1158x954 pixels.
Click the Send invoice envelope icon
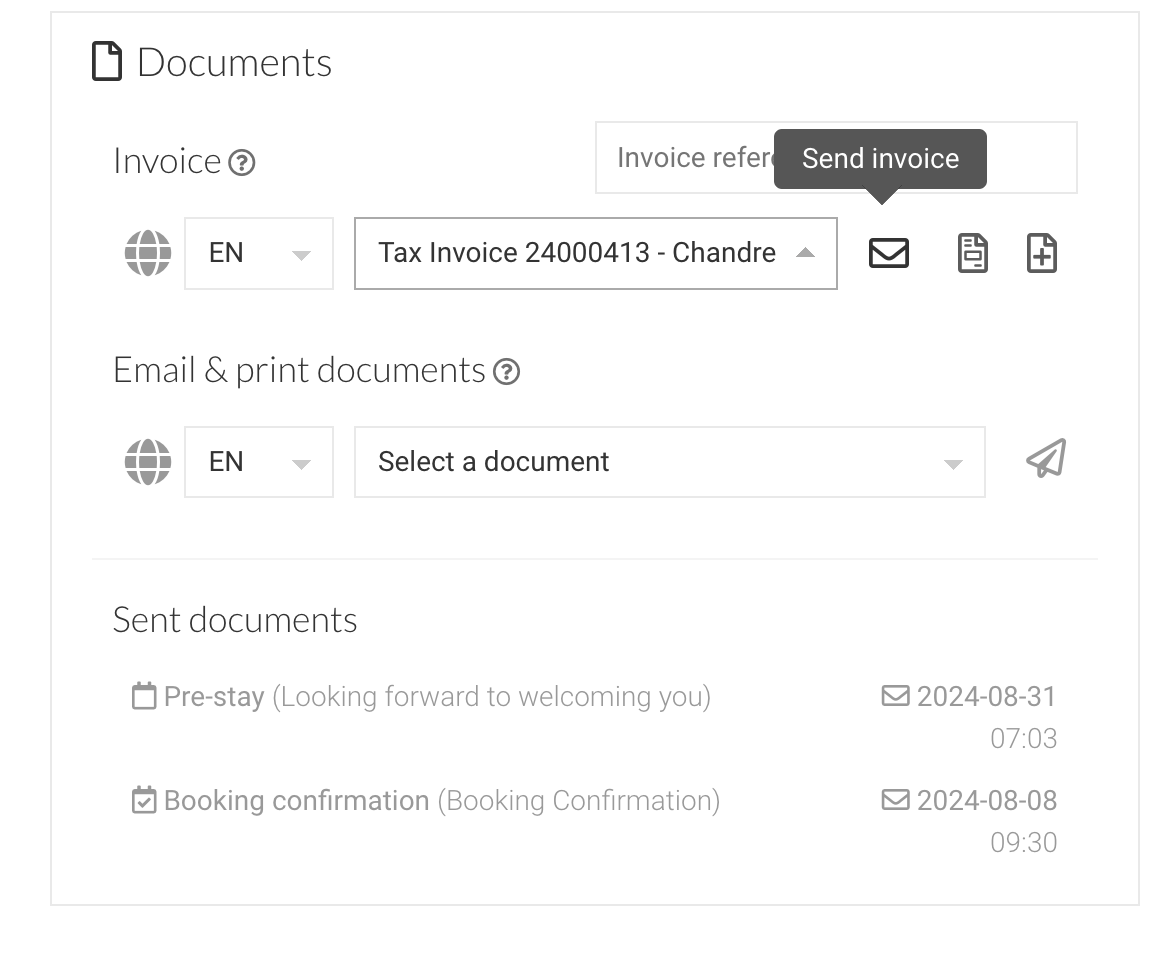point(888,253)
